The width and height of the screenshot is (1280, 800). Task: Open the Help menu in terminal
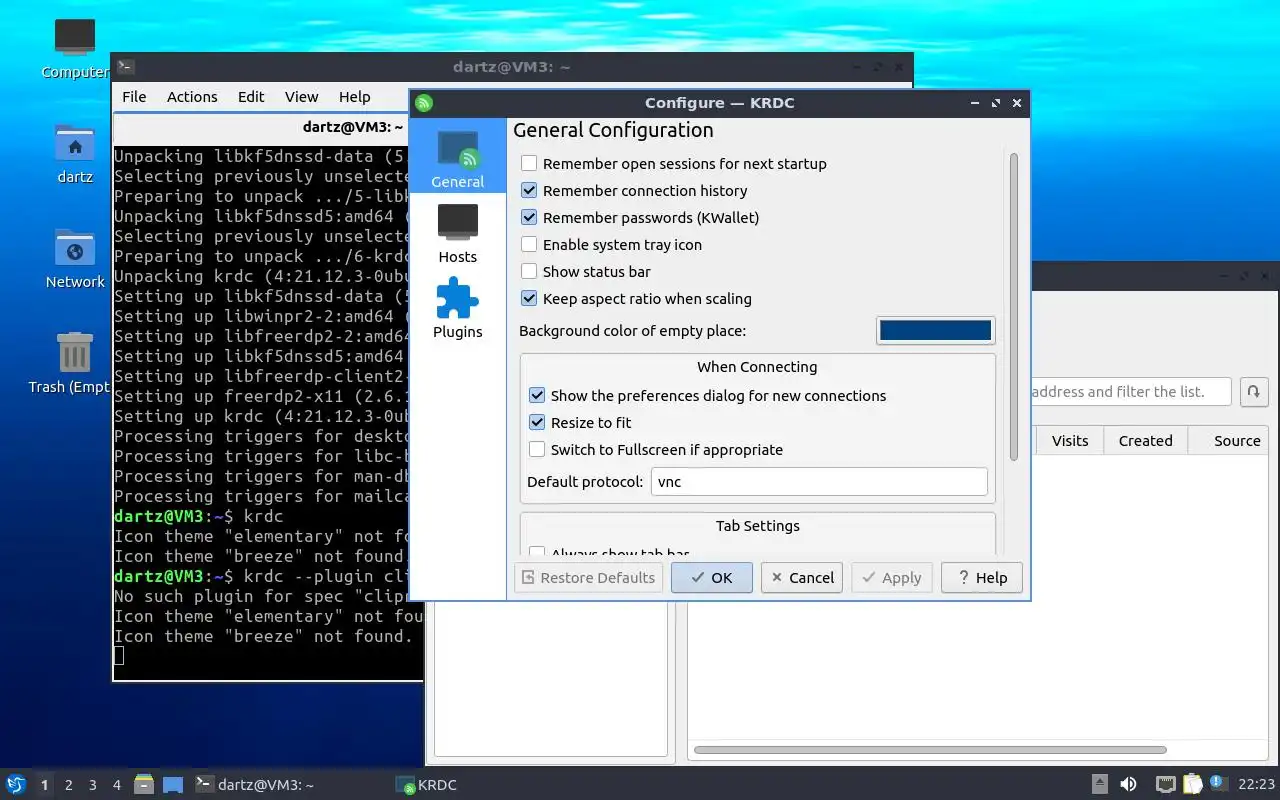click(x=354, y=97)
